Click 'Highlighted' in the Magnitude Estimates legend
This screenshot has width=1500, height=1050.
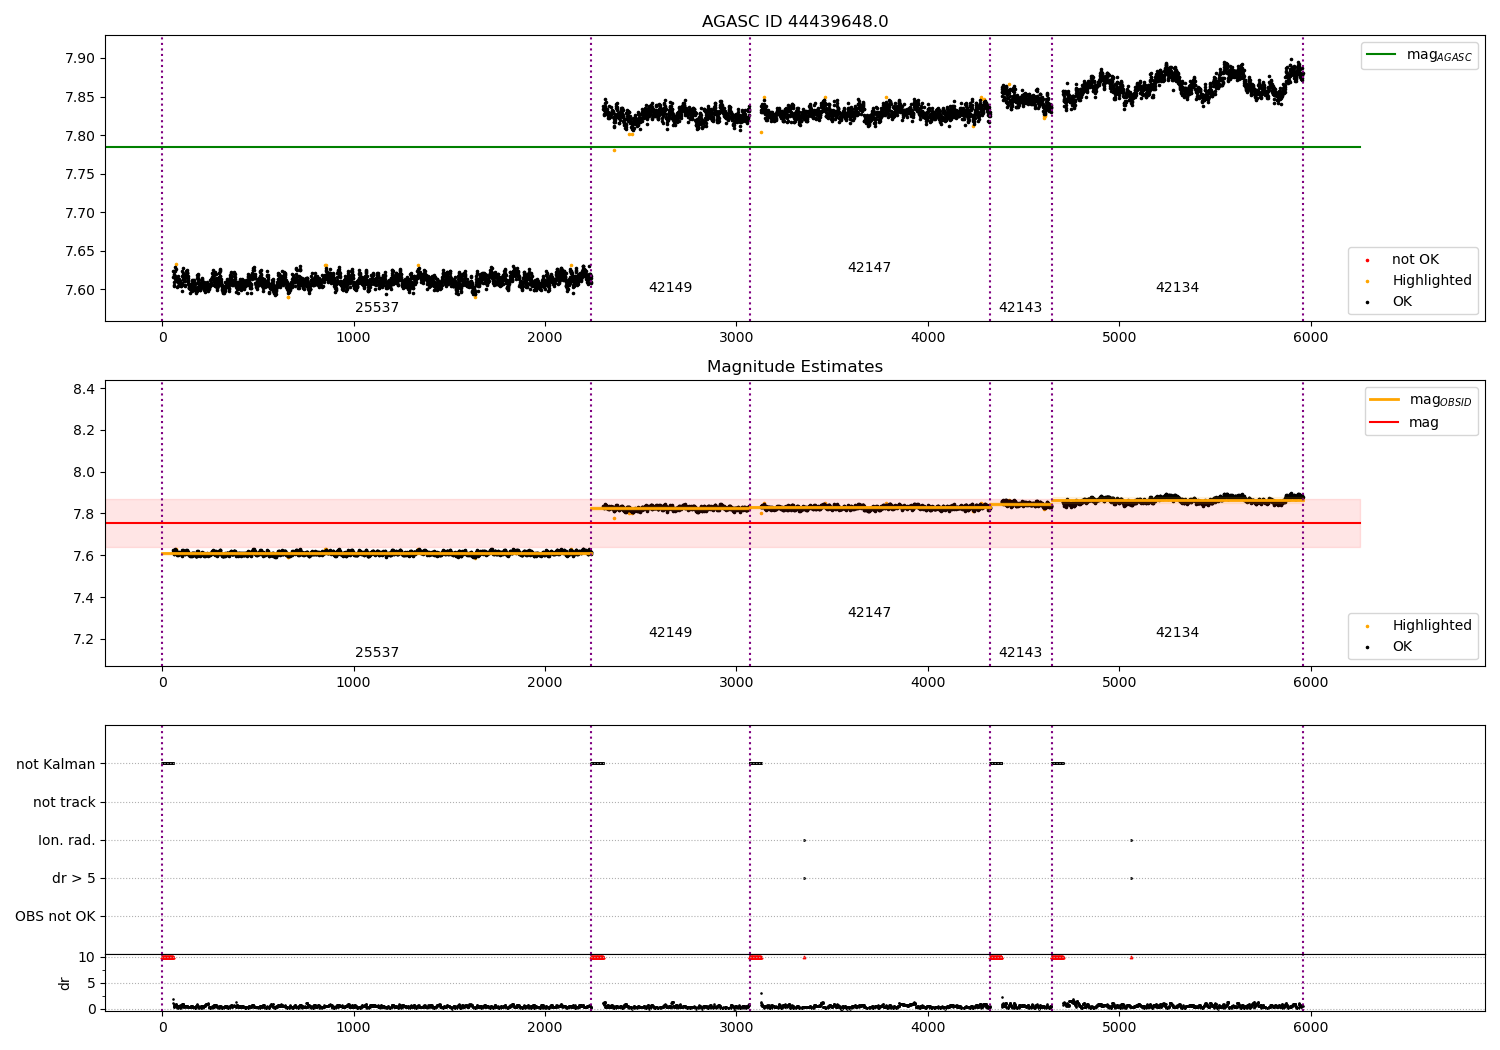pos(1432,626)
